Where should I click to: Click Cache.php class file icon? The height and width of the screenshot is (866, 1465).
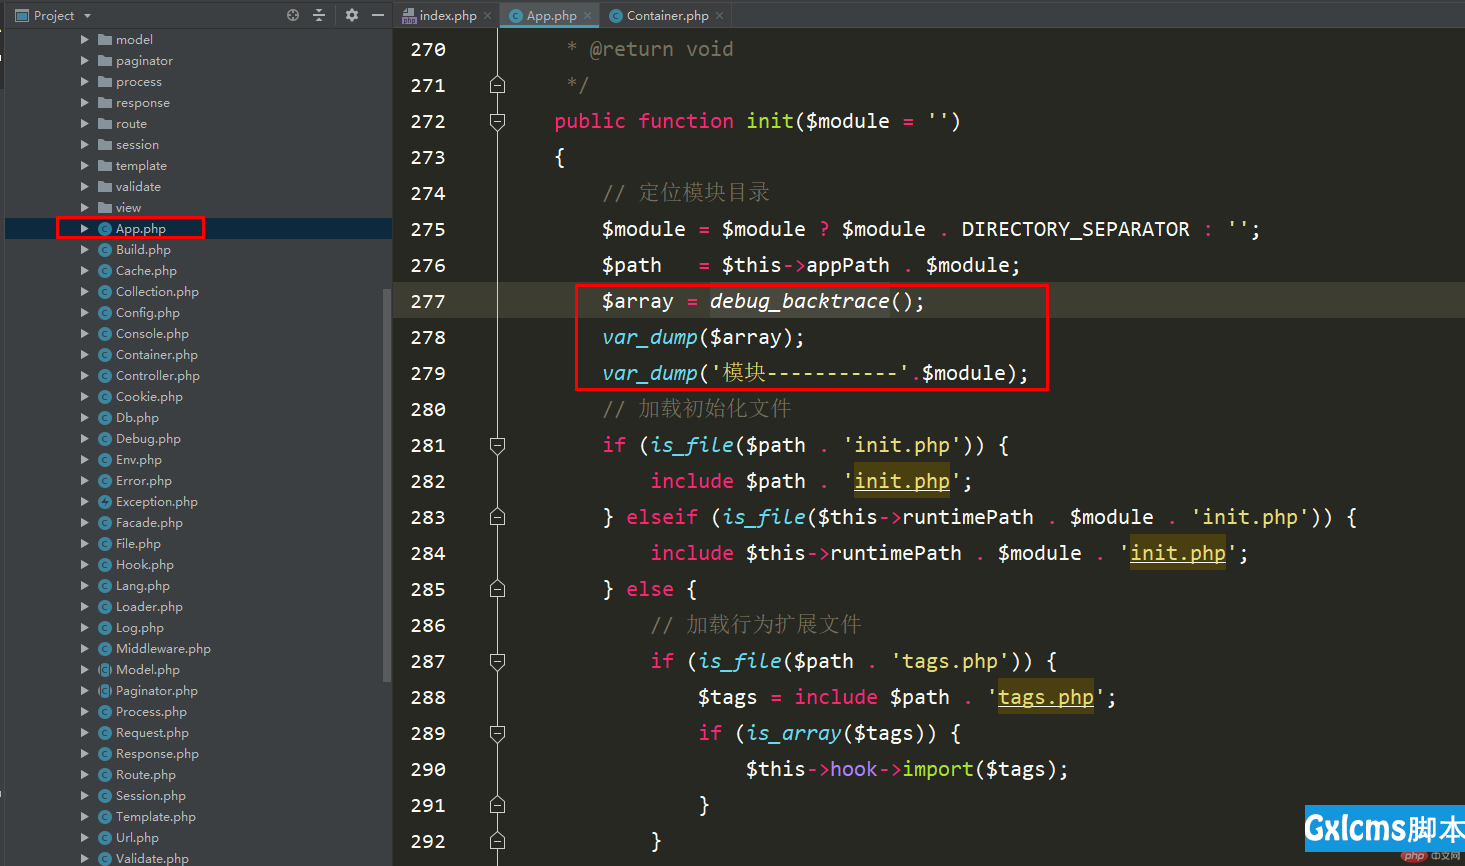105,271
